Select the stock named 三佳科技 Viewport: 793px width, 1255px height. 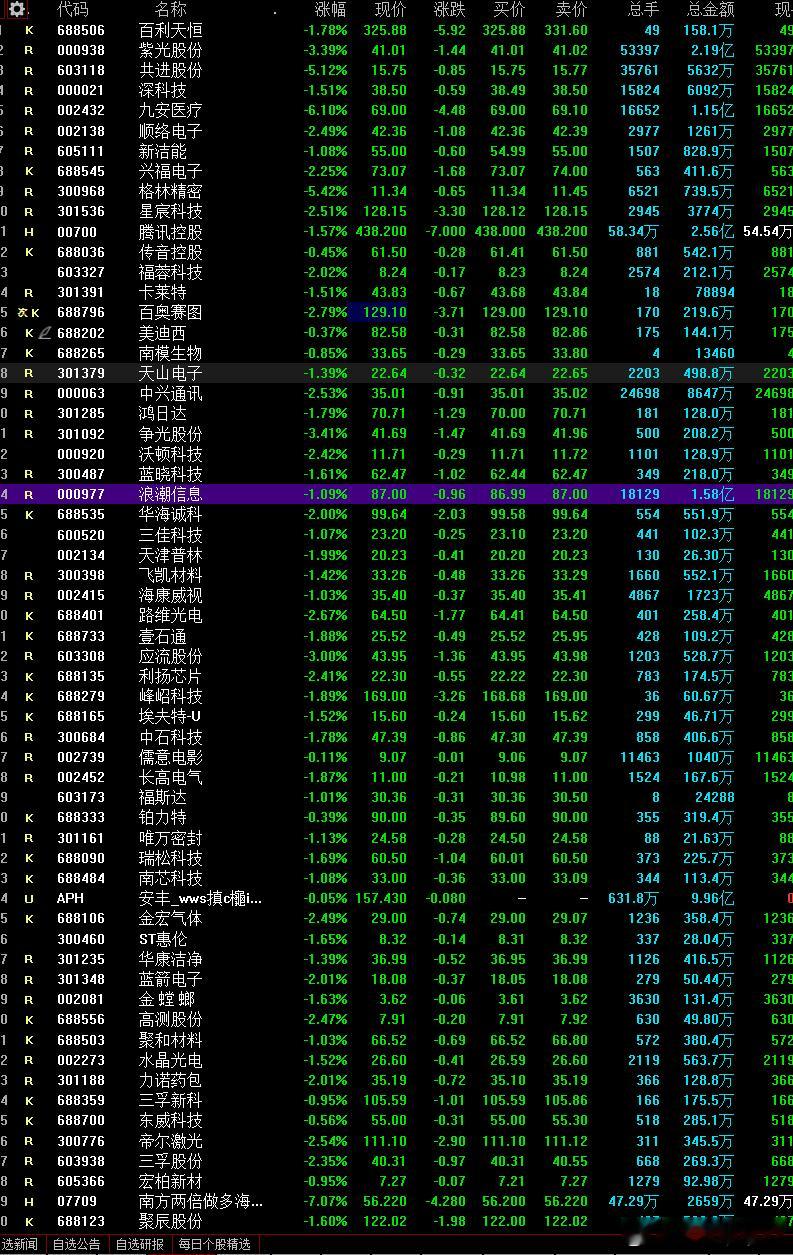pos(170,535)
